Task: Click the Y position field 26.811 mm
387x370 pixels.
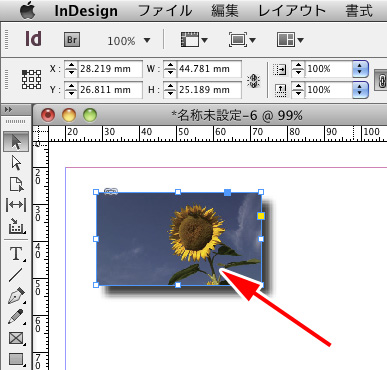Action: coord(110,90)
